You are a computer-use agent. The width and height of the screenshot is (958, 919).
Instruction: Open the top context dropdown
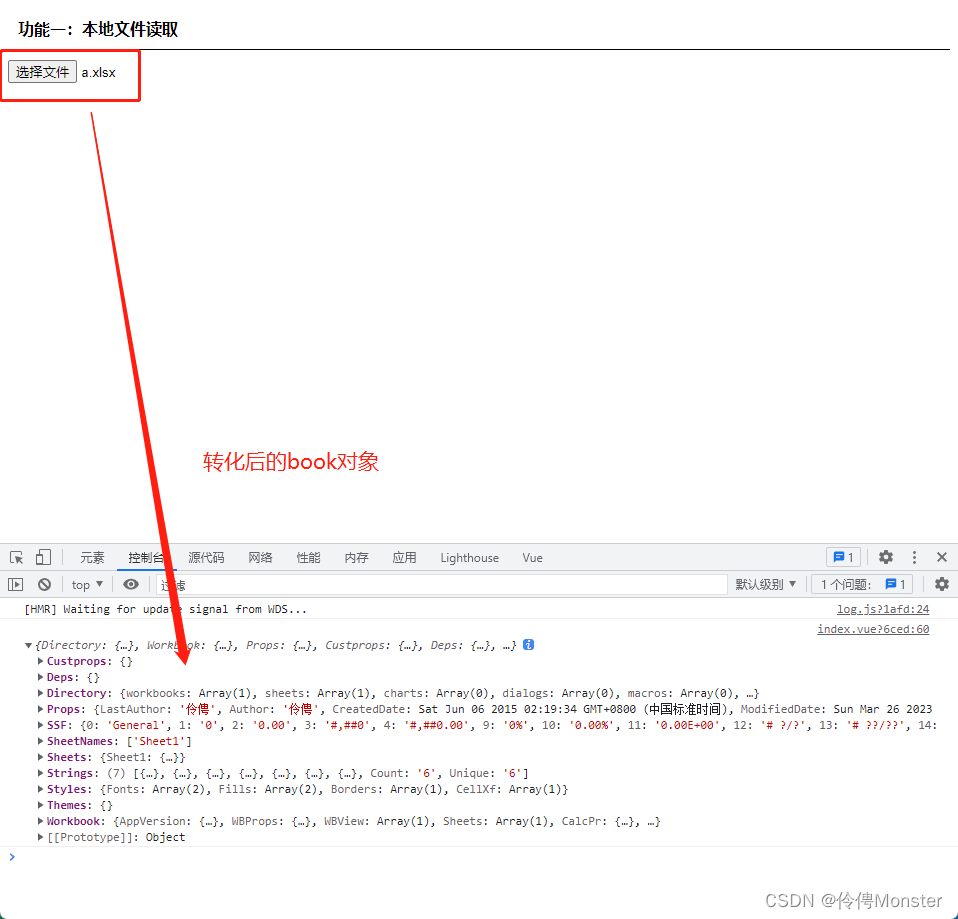pyautogui.click(x=87, y=585)
